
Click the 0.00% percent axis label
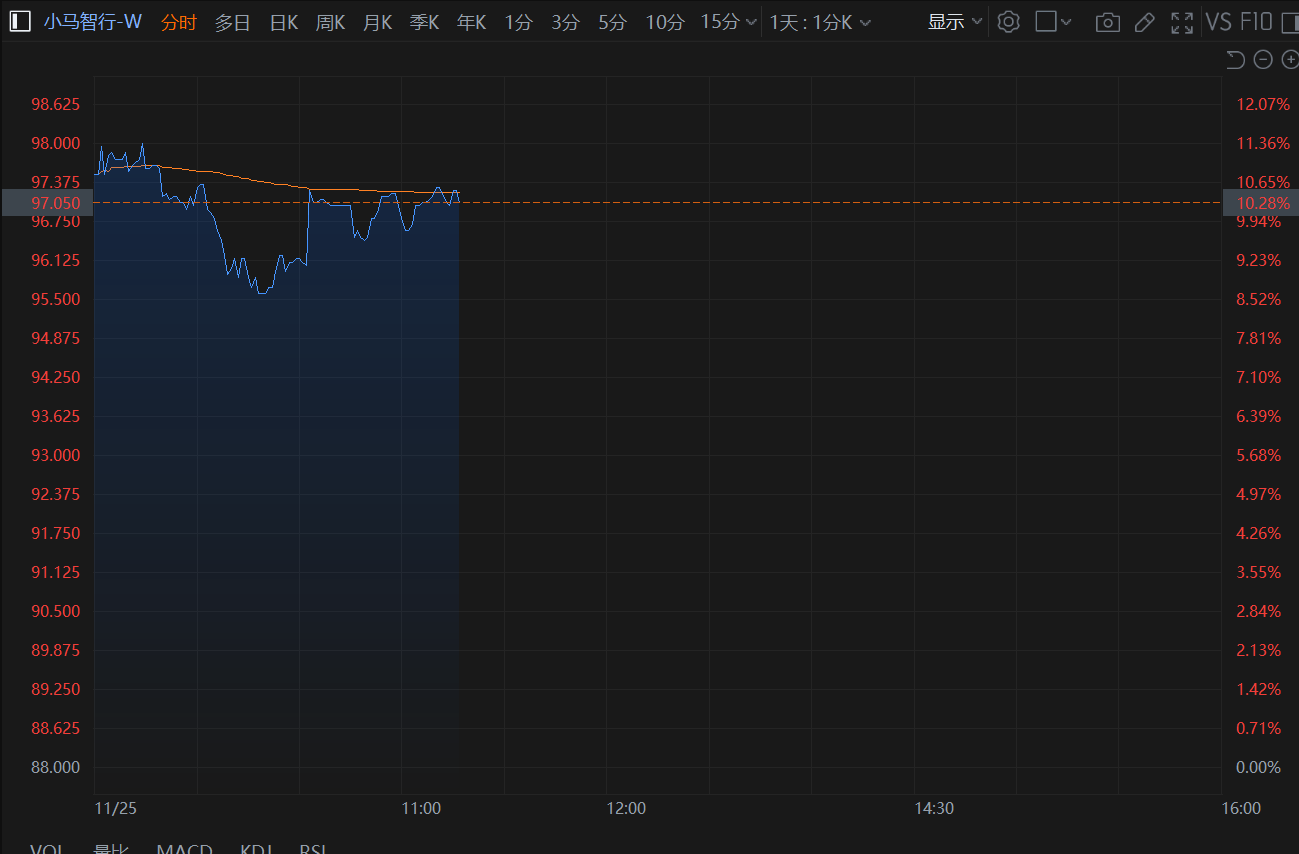click(x=1259, y=768)
